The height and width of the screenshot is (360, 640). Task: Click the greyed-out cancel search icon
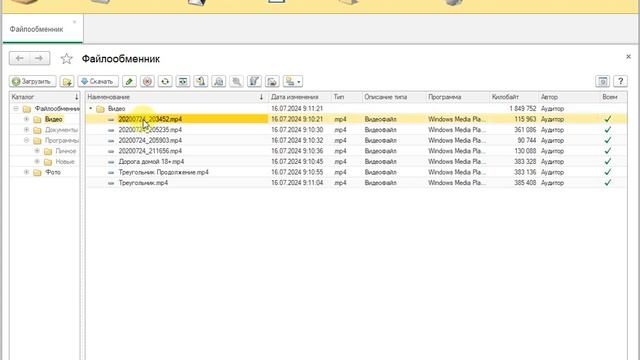(236, 82)
